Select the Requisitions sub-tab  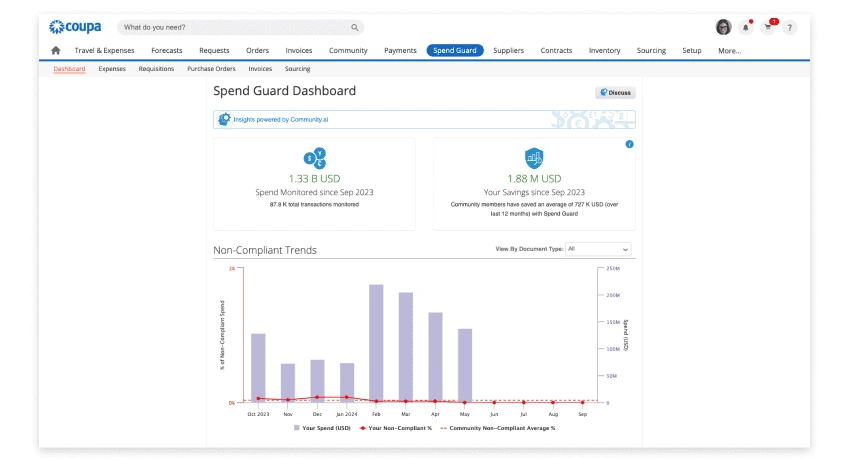(x=156, y=69)
